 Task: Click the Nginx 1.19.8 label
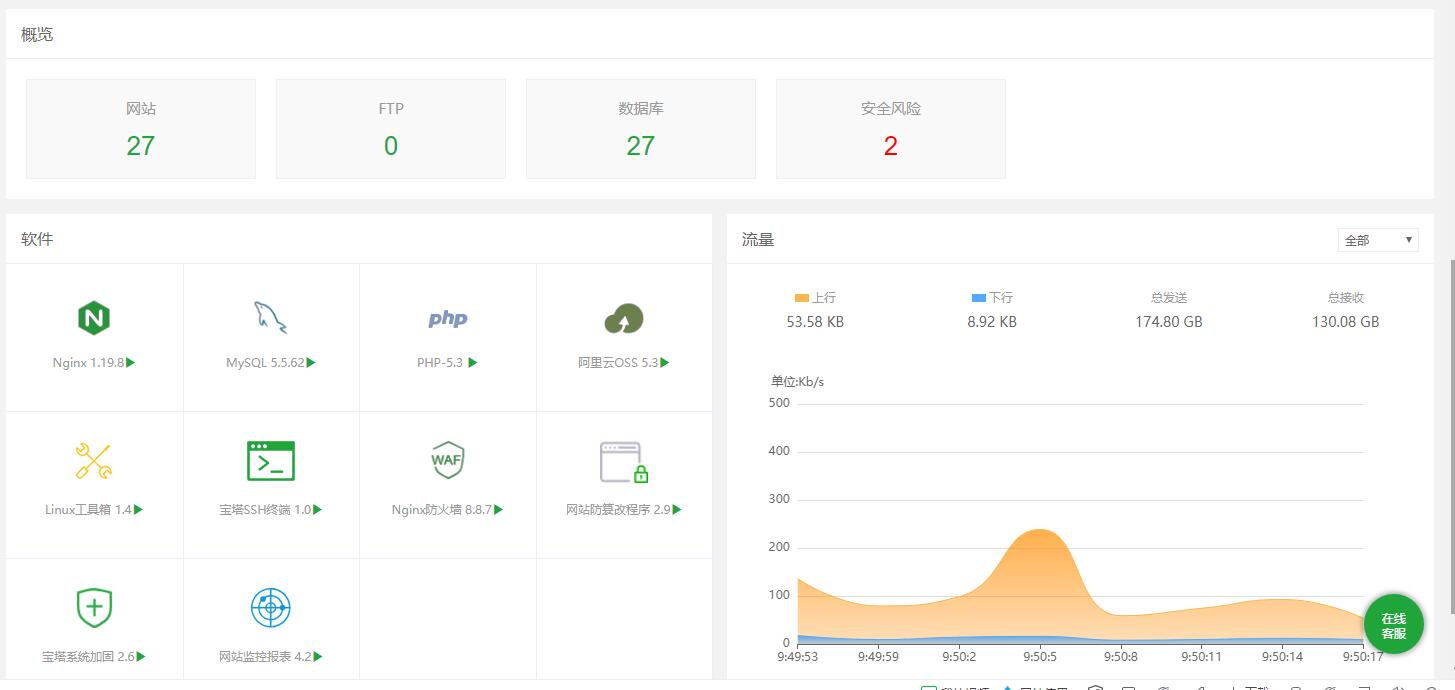88,363
